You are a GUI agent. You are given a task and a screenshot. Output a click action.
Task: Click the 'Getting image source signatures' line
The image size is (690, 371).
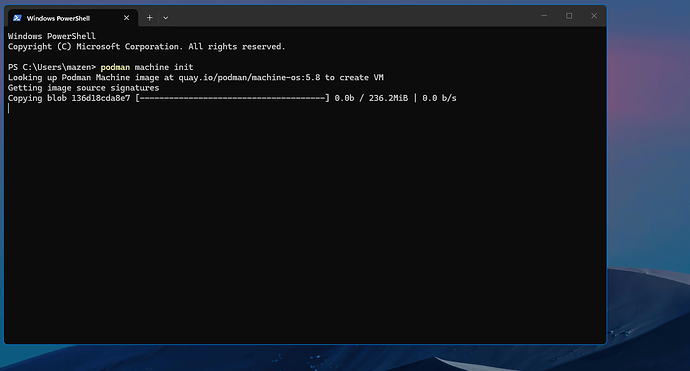click(84, 88)
